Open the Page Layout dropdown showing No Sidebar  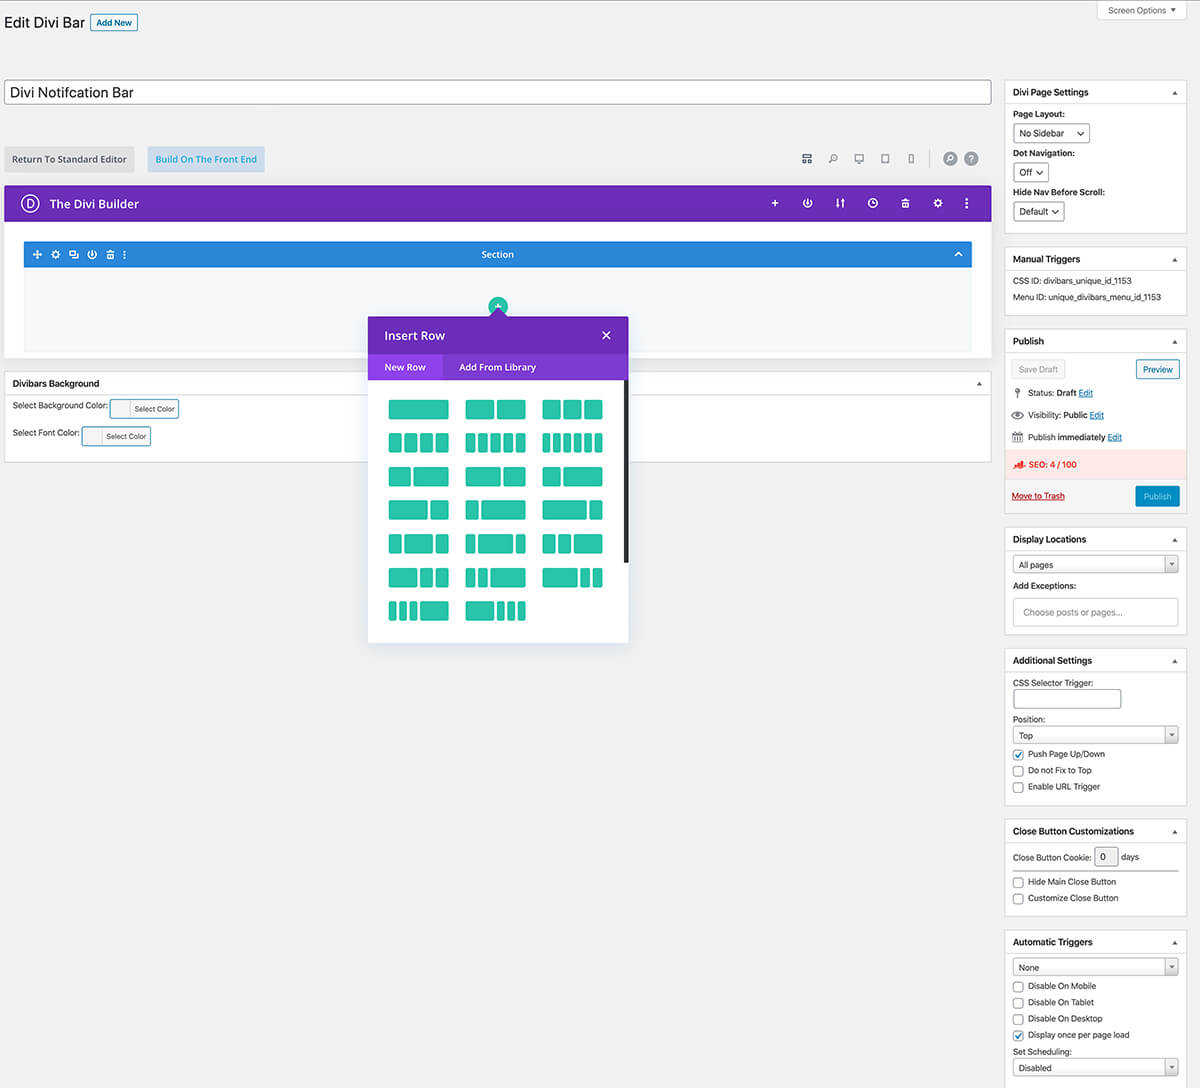point(1051,133)
